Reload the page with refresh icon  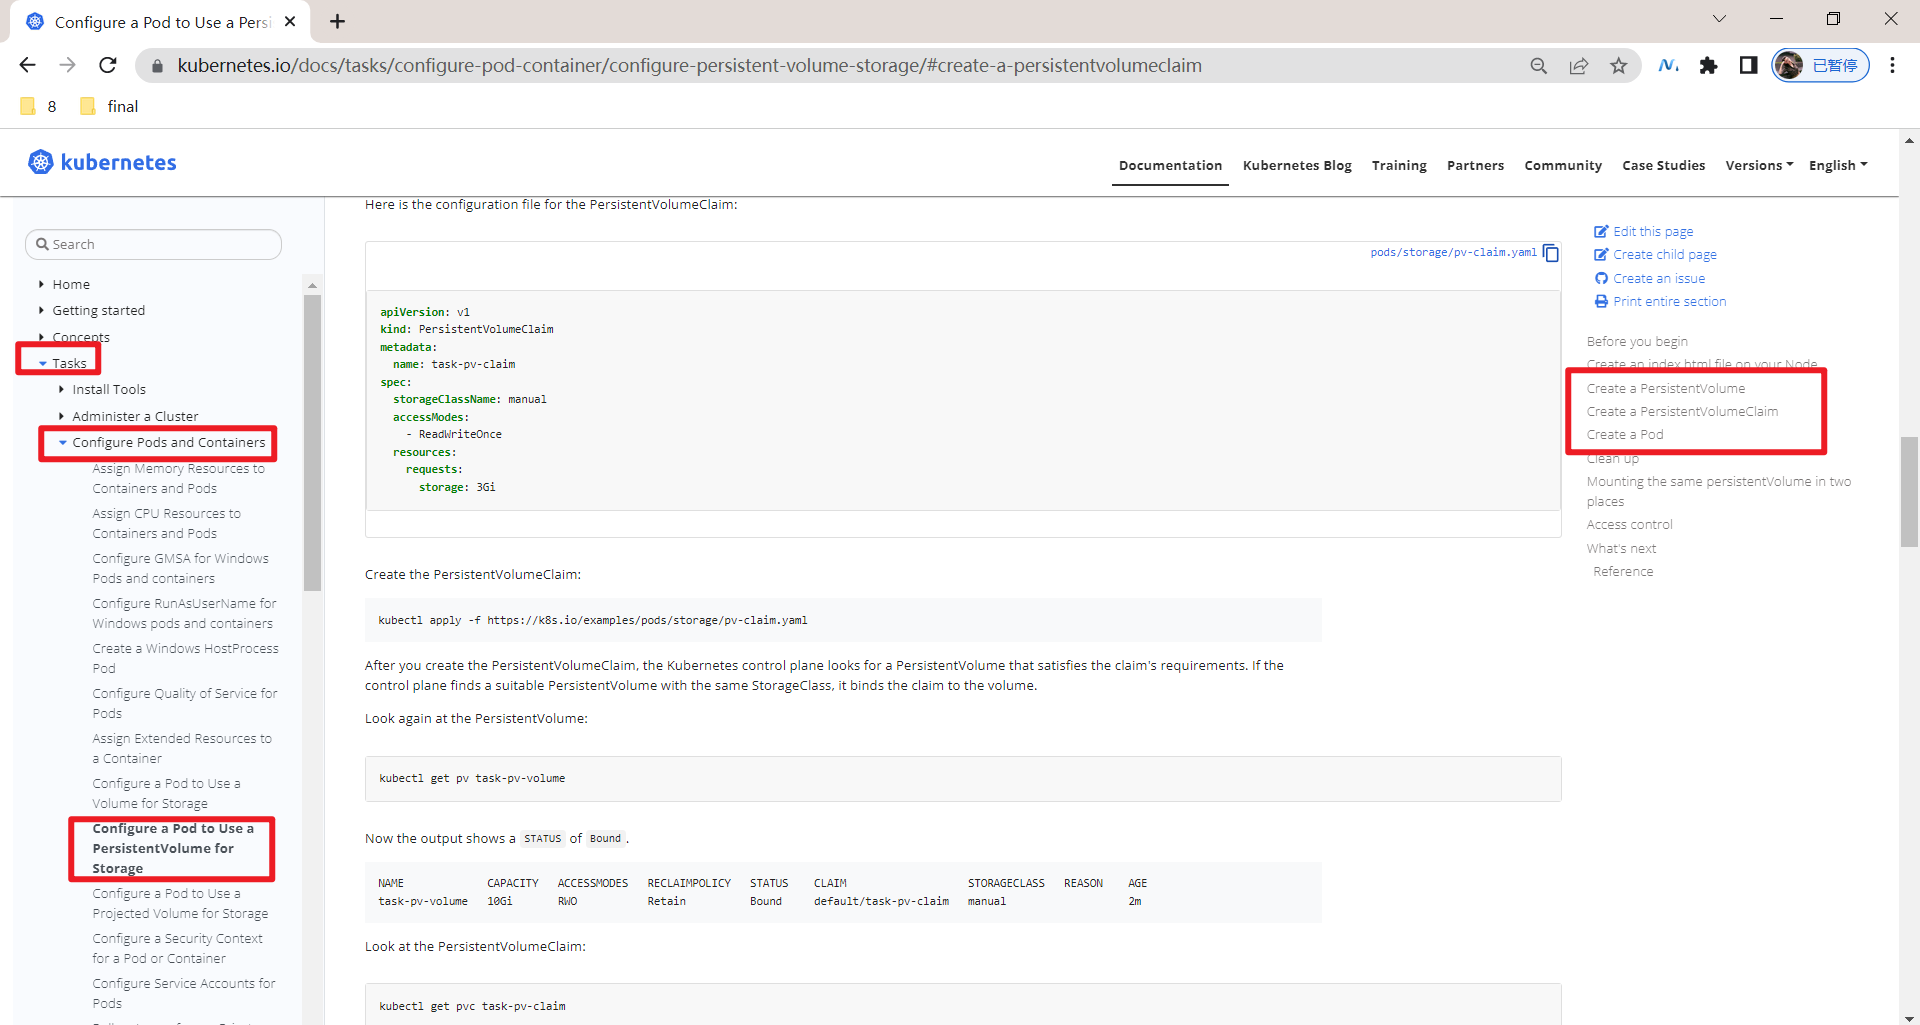tap(108, 65)
